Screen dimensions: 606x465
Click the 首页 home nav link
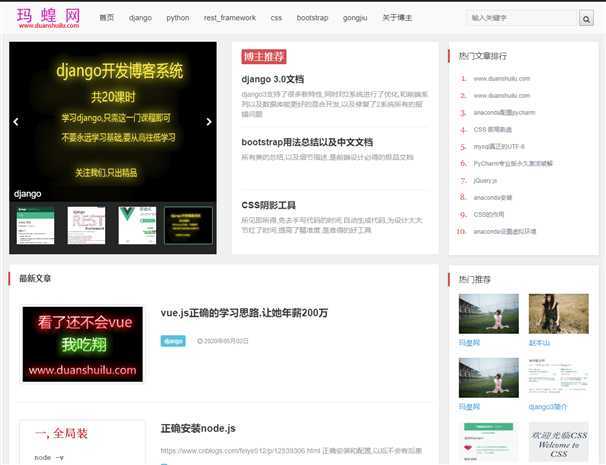click(x=107, y=18)
